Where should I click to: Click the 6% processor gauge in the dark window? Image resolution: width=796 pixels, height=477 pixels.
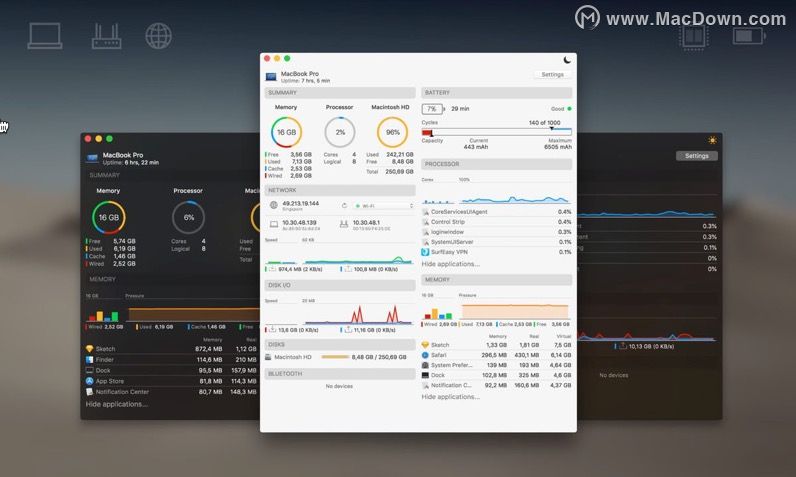point(188,217)
